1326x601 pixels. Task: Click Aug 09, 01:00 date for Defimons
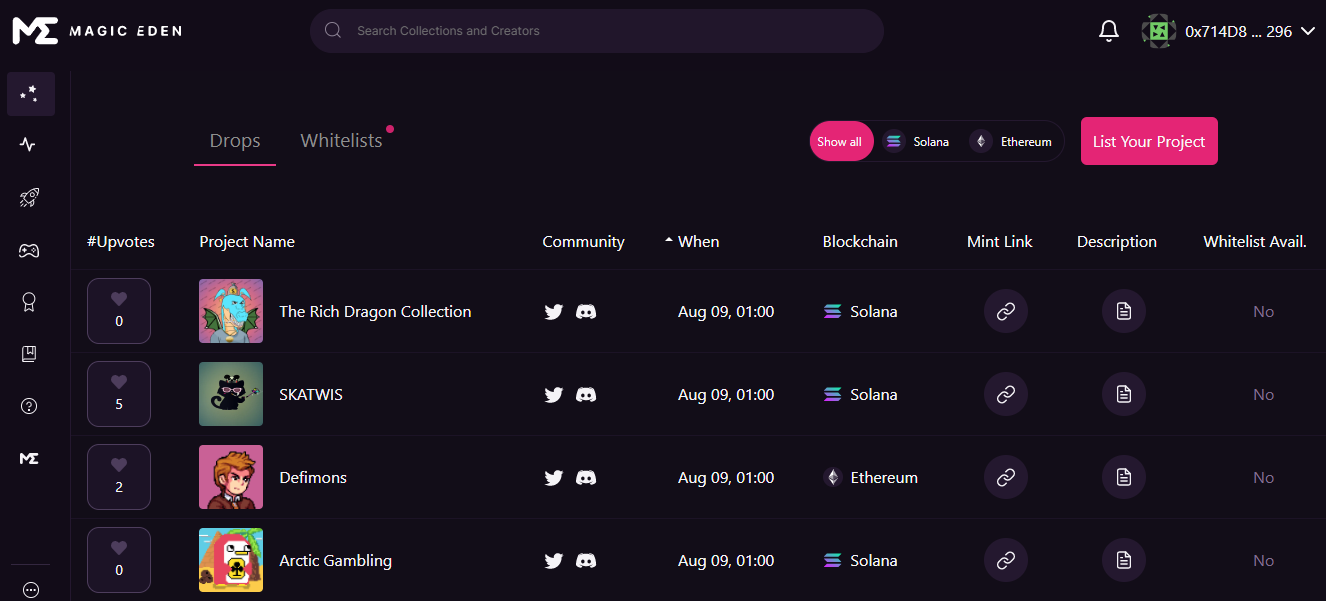pos(726,478)
